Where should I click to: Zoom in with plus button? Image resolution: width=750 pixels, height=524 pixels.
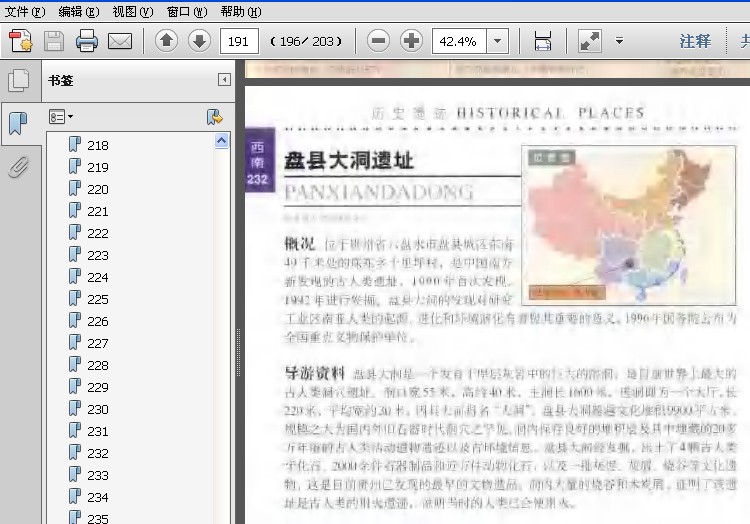pos(411,41)
